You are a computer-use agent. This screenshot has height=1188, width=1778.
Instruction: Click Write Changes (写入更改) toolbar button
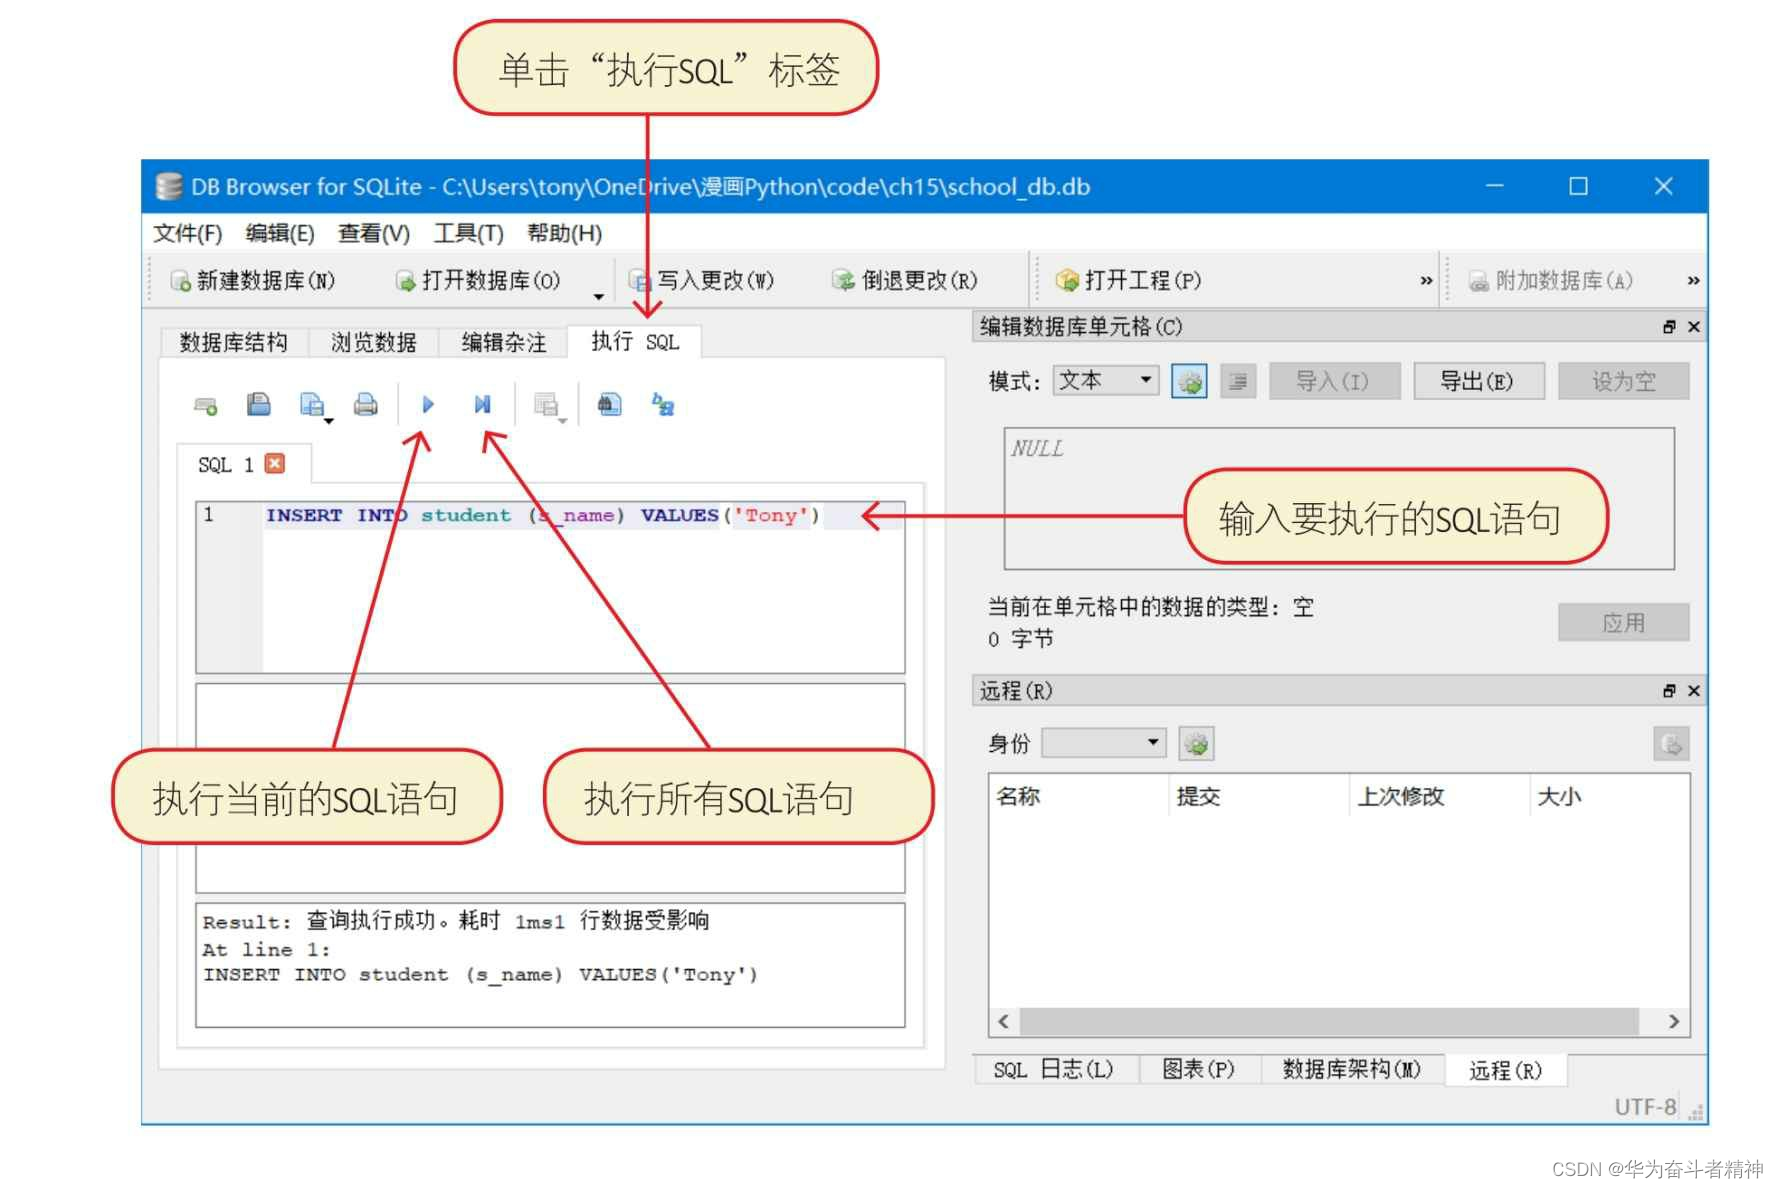click(x=701, y=280)
